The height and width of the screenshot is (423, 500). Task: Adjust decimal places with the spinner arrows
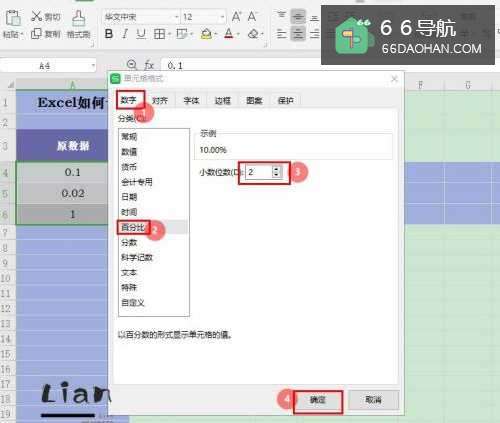click(276, 172)
